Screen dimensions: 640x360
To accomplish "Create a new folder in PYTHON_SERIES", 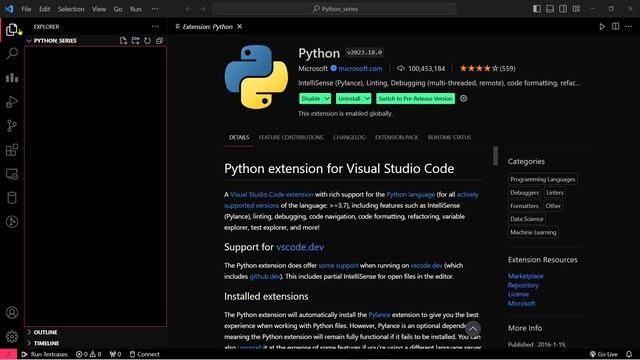I will tap(136, 40).
